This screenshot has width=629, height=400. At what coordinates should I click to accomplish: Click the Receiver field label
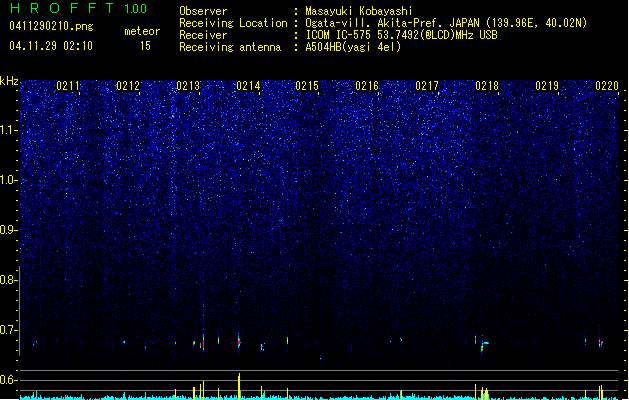tap(203, 35)
